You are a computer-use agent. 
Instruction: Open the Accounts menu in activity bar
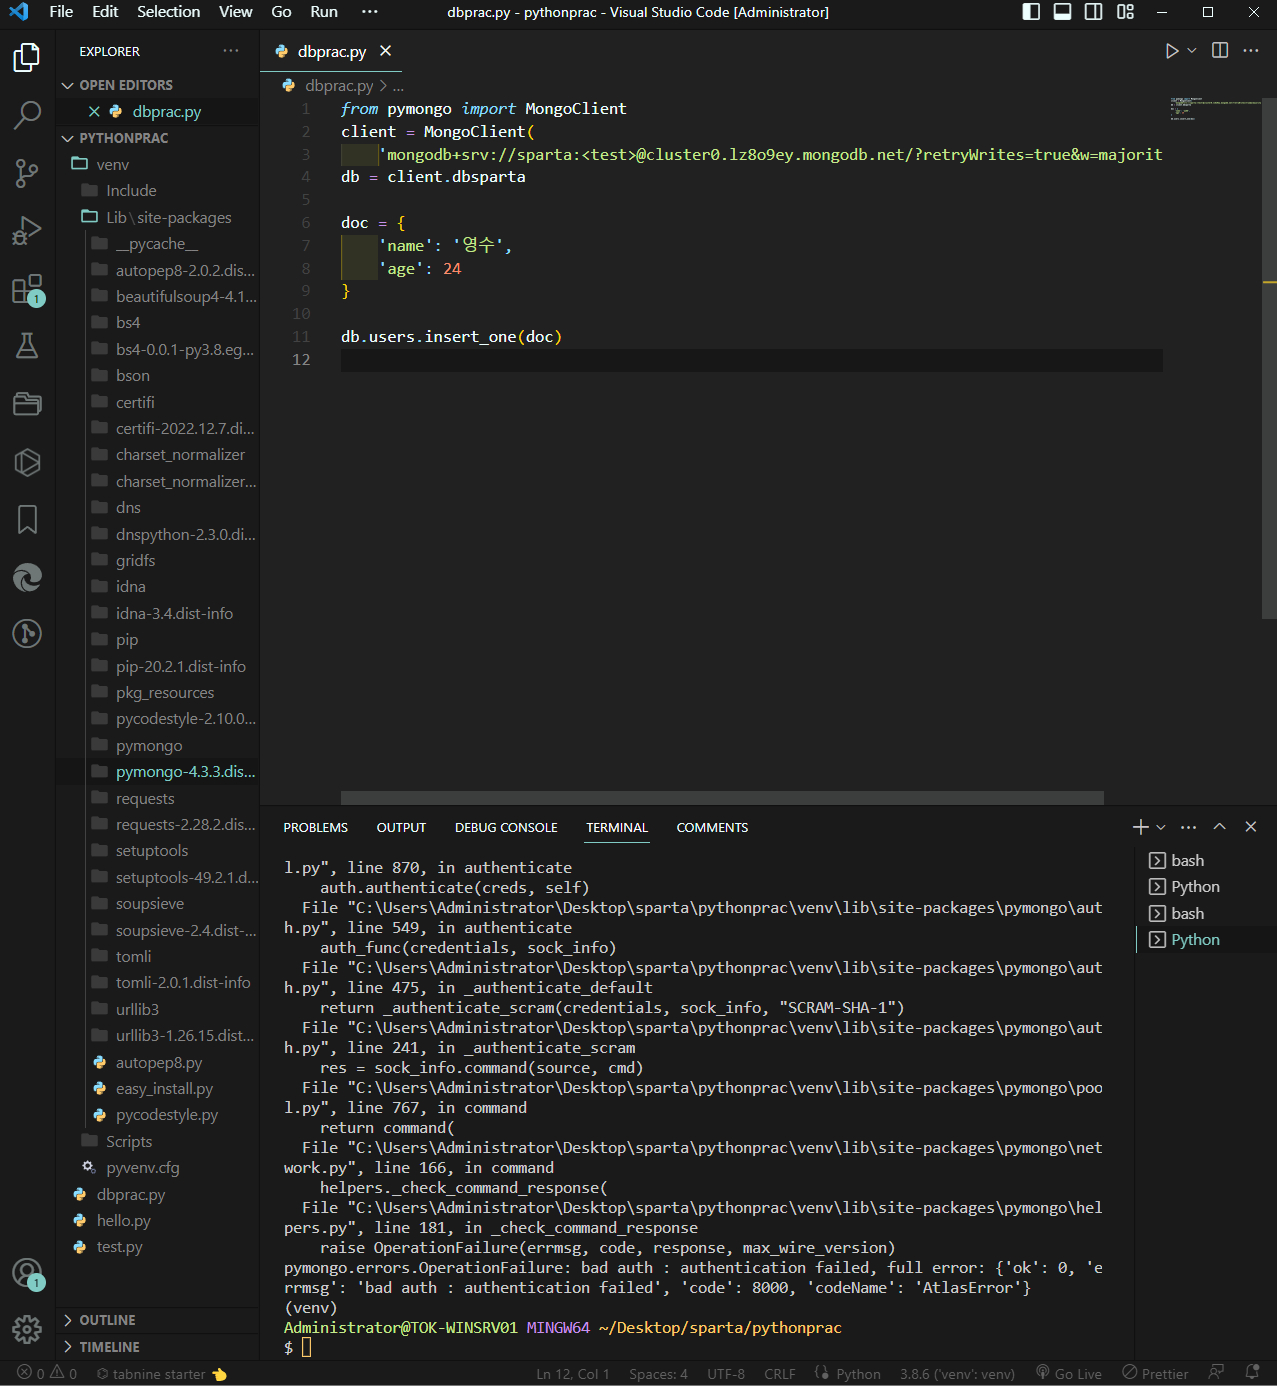(27, 1273)
